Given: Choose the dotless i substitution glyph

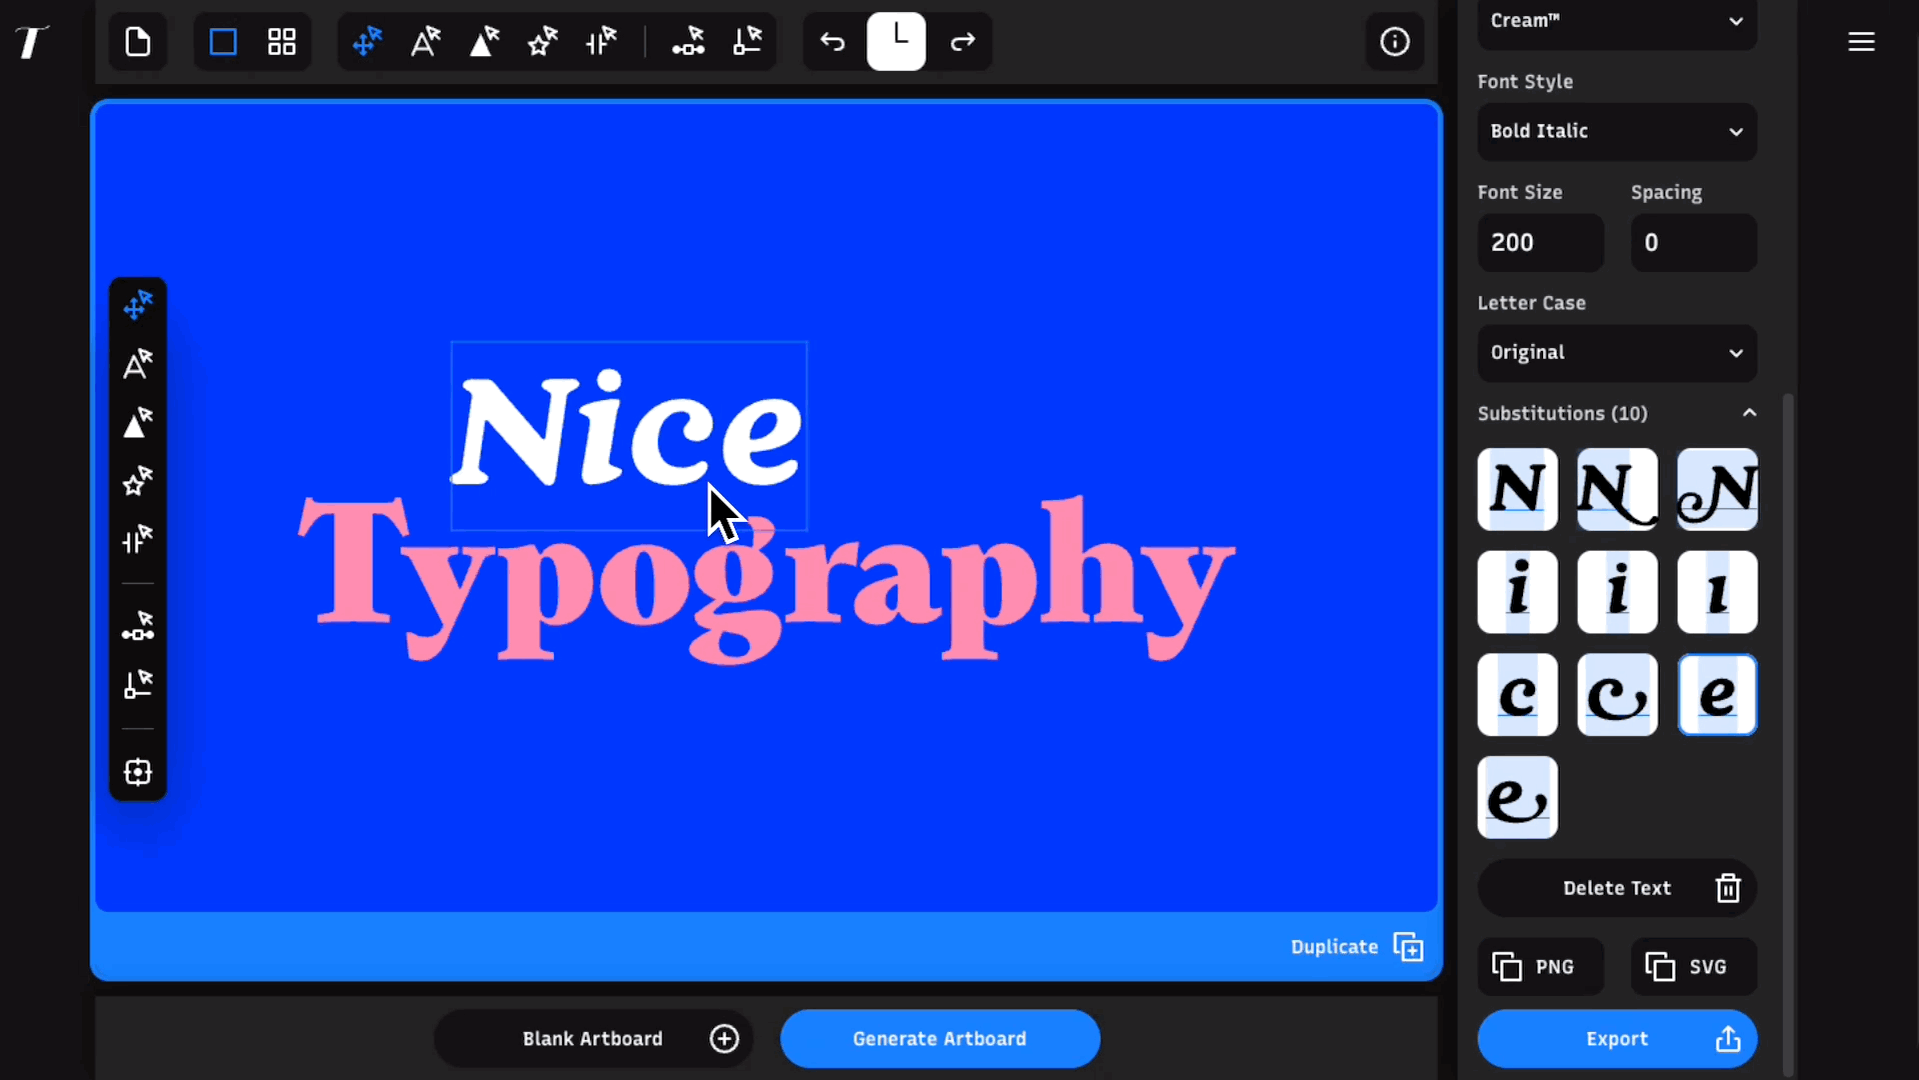Looking at the screenshot, I should tap(1717, 592).
